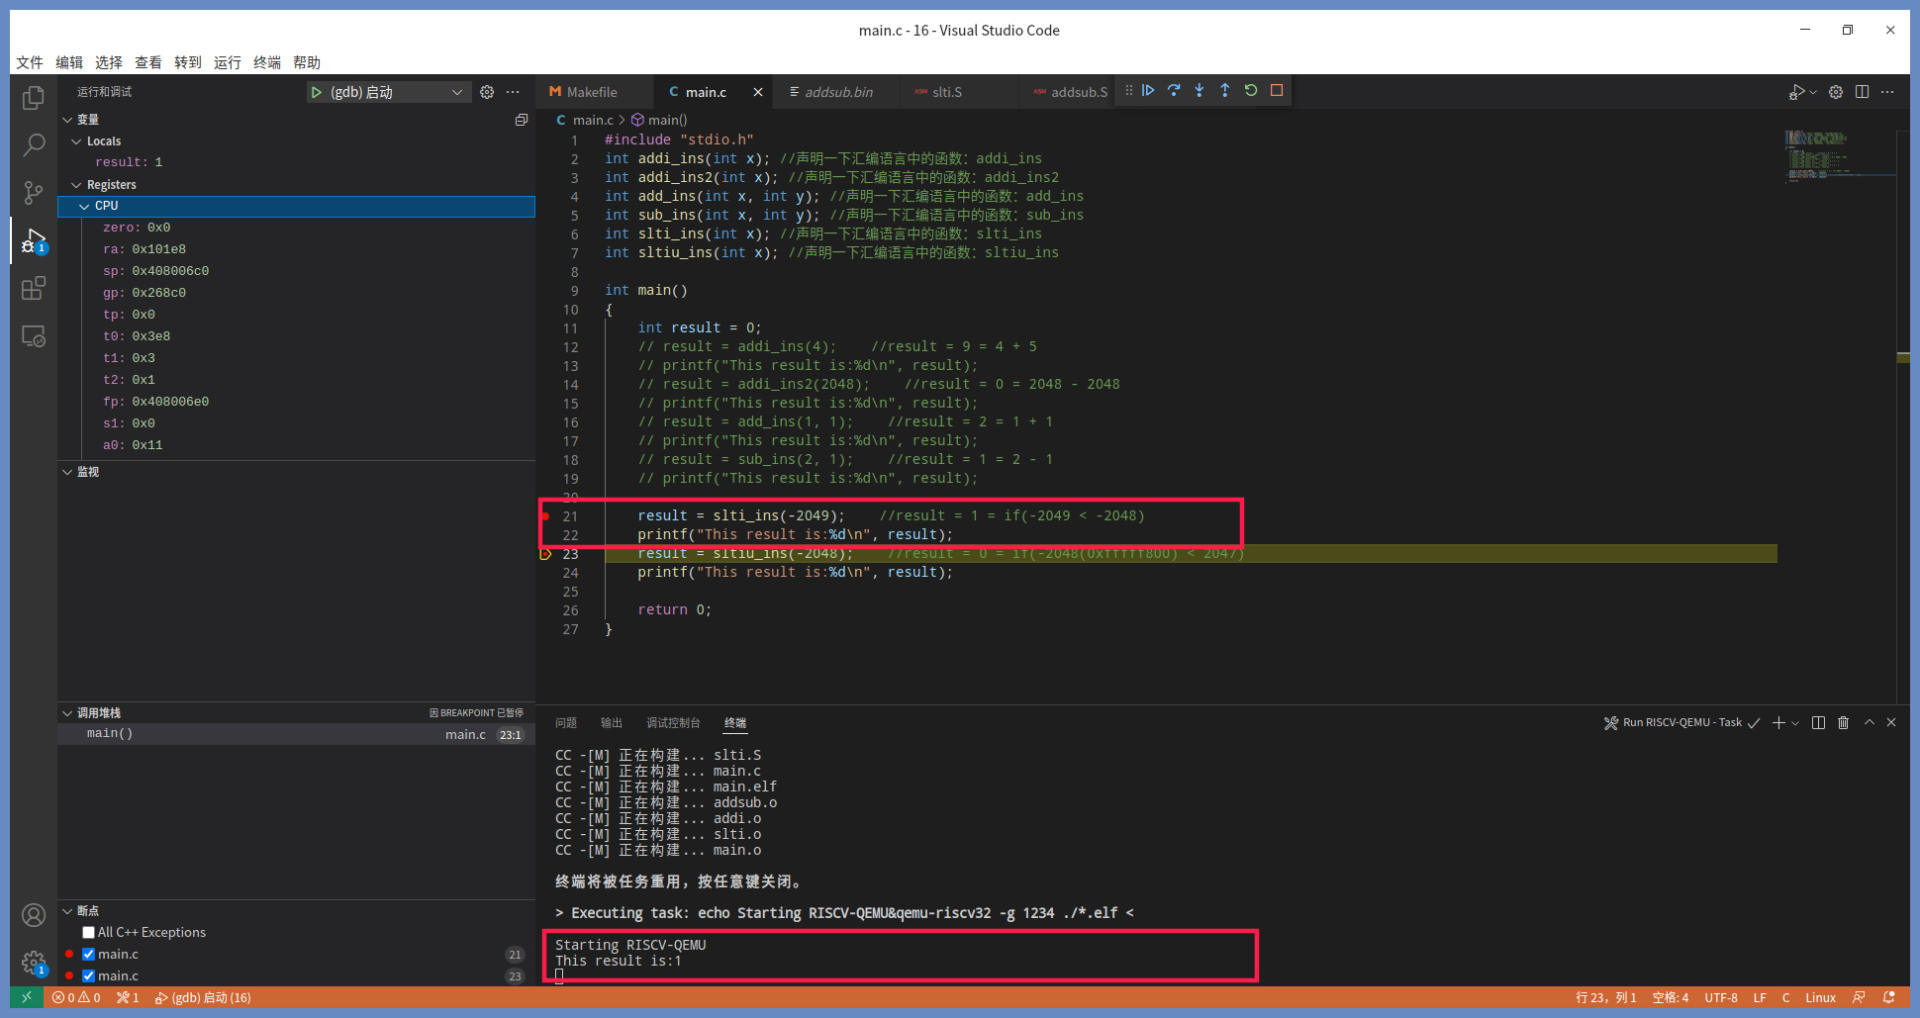Open the Explorer view in activity bar

click(x=33, y=98)
